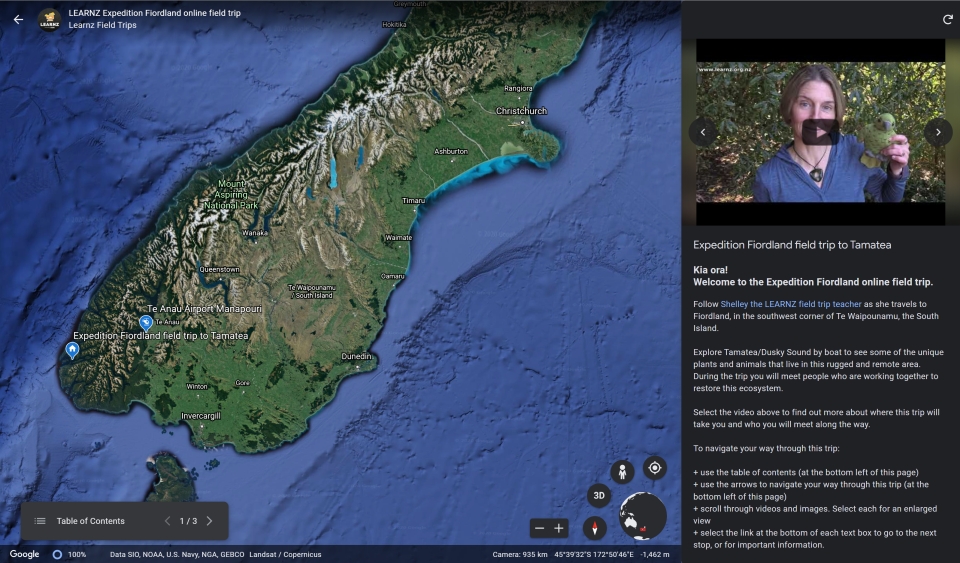Click Landsat / Copernicus attribution
The image size is (960, 563).
point(285,554)
